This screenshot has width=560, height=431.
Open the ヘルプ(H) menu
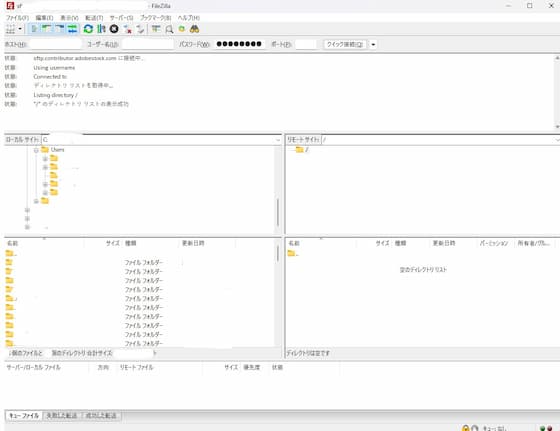click(189, 17)
